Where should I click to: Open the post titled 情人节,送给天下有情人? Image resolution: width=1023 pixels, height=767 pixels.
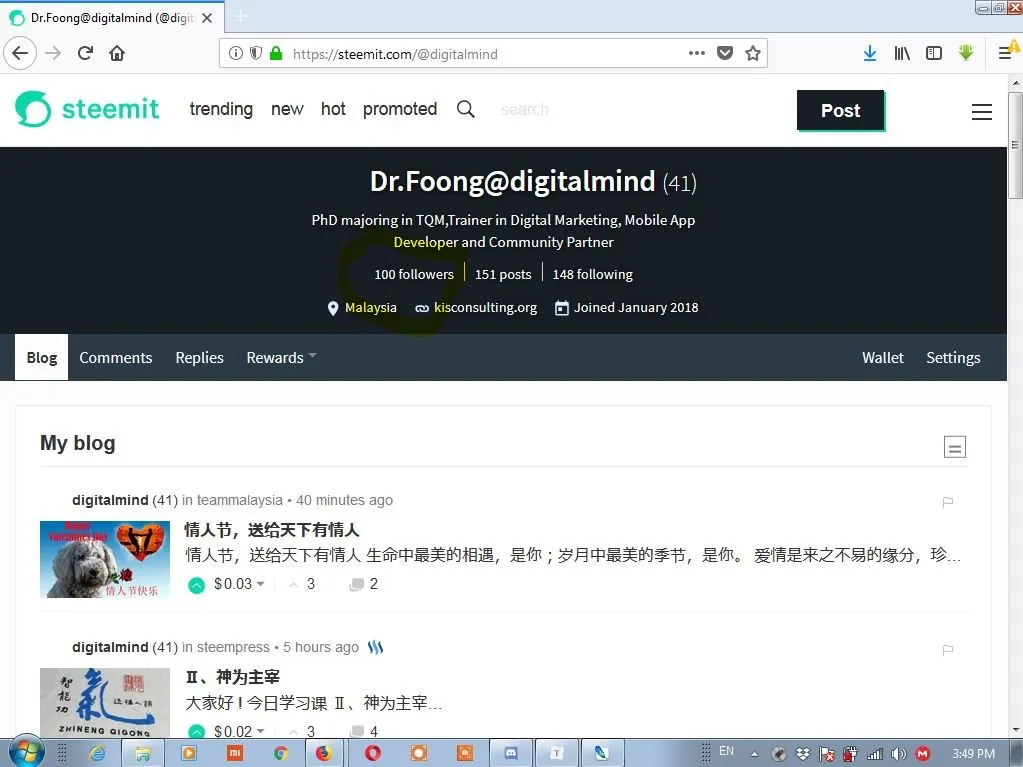271,530
